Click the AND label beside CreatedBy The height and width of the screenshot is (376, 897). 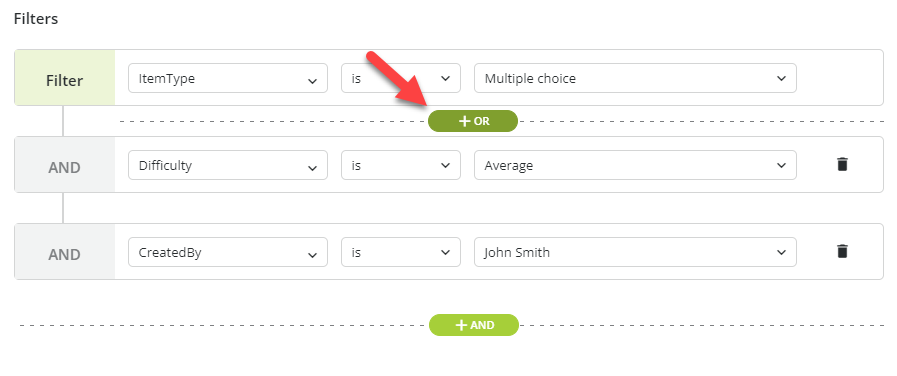coord(65,252)
